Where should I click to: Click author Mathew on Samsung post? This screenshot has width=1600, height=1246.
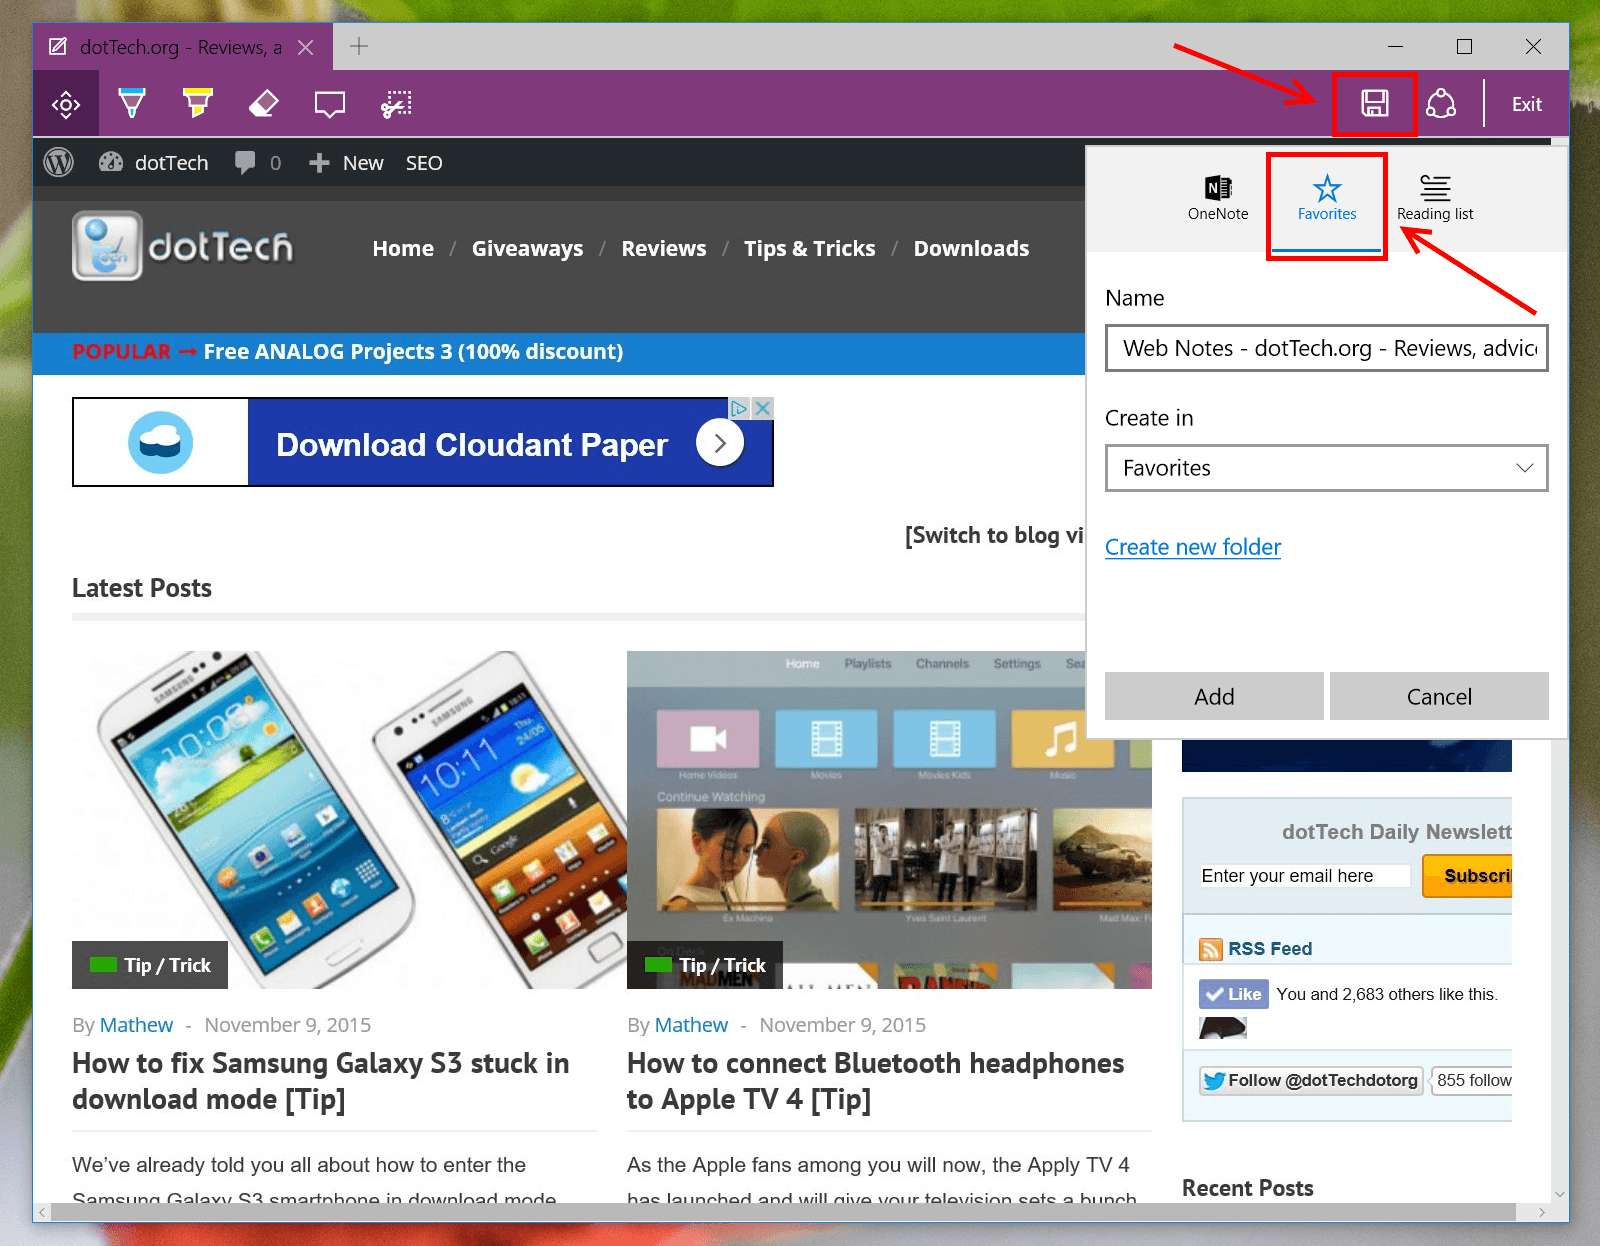136,1025
